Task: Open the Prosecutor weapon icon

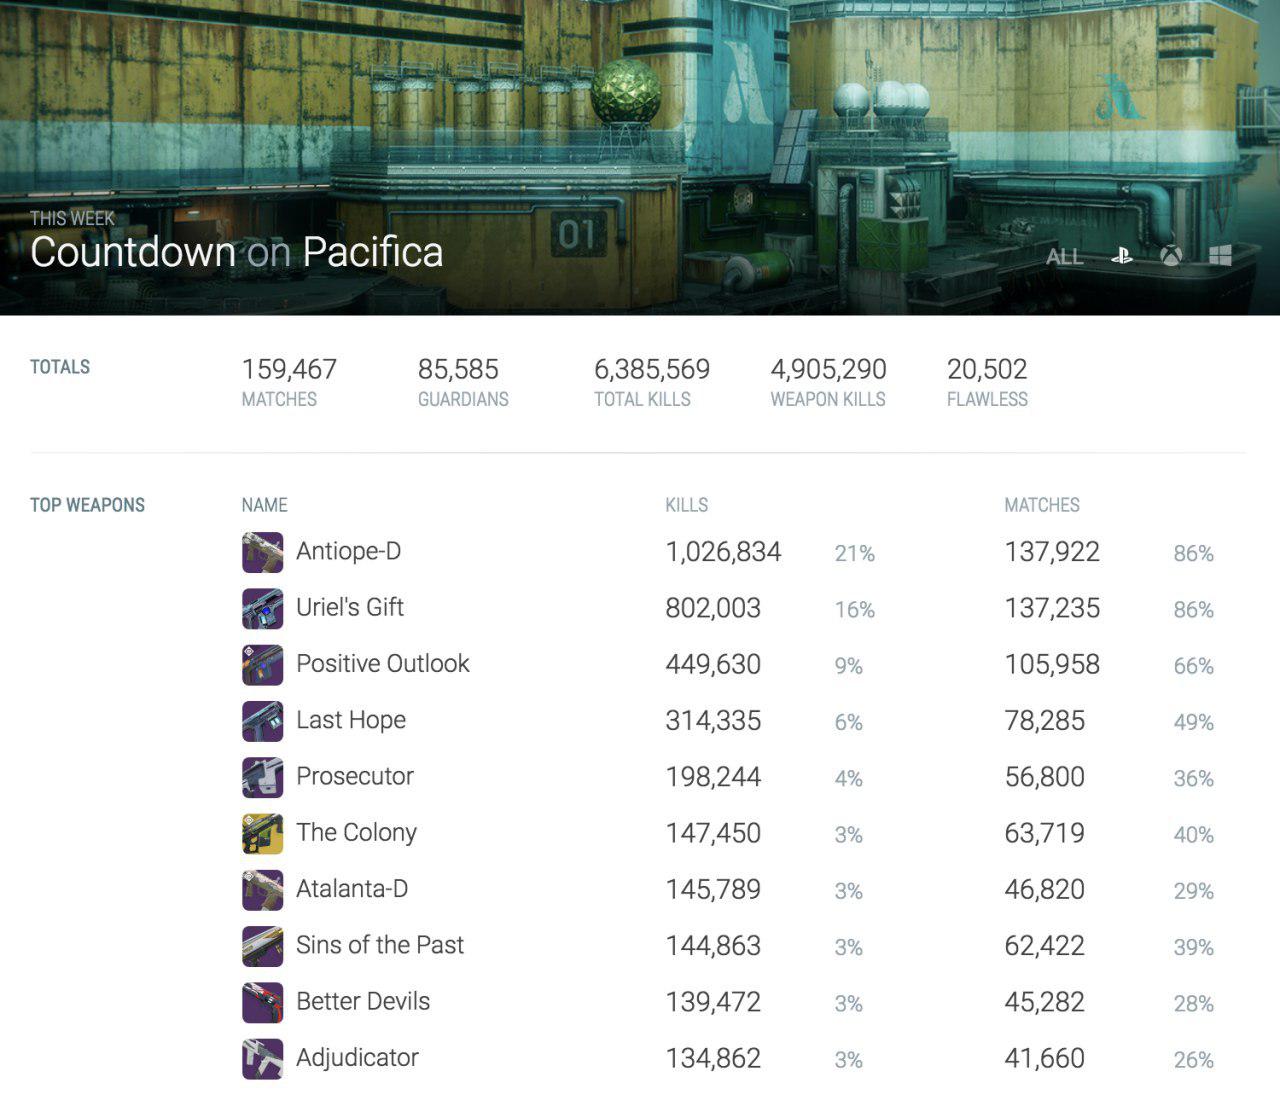Action: pos(263,777)
